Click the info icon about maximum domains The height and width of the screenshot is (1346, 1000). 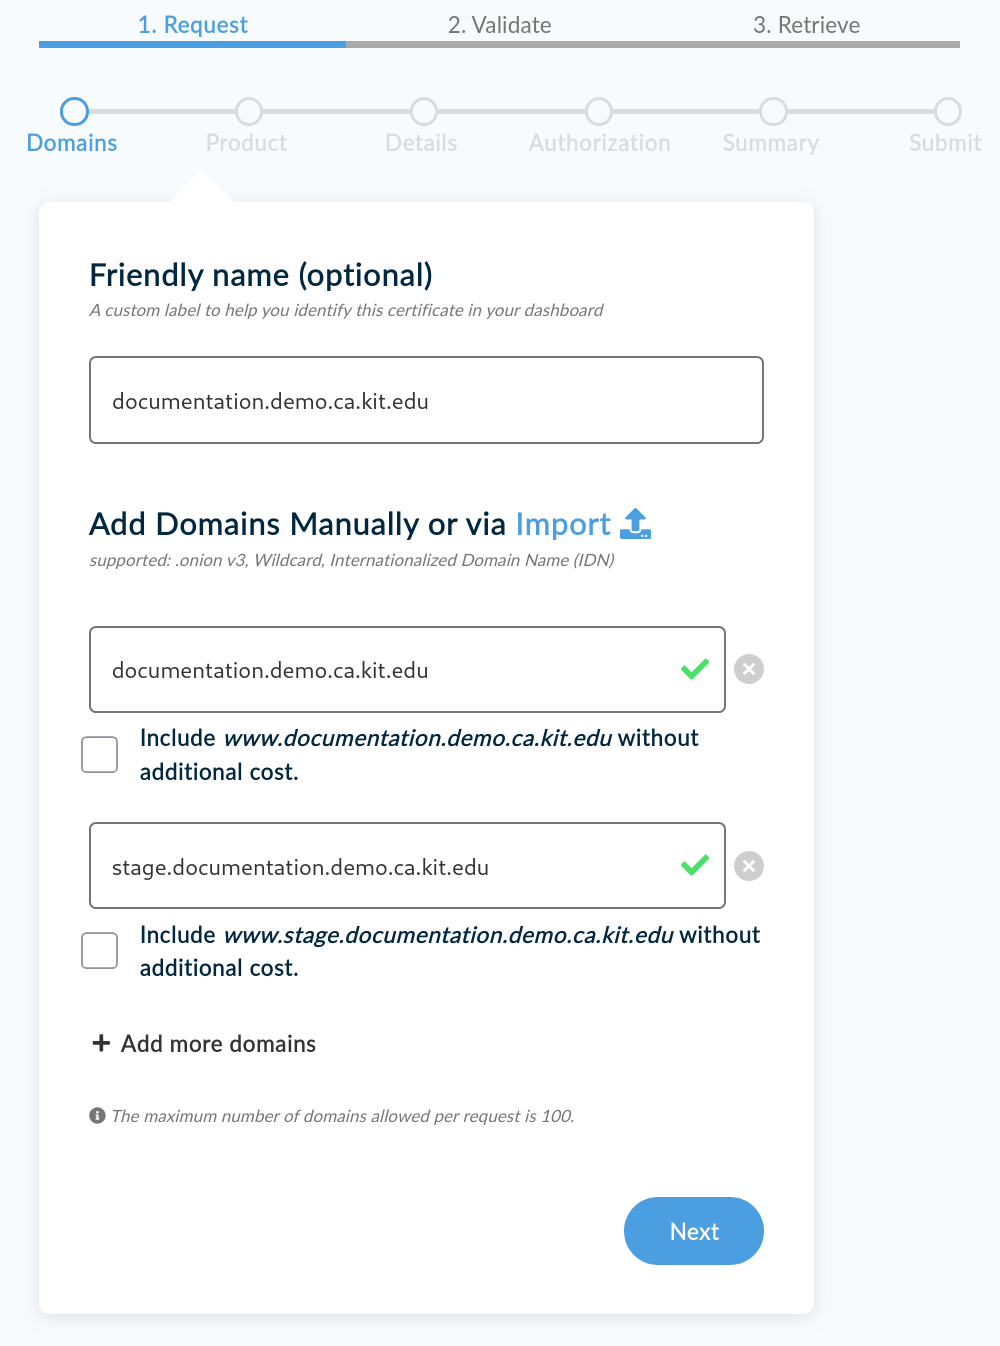(97, 1115)
